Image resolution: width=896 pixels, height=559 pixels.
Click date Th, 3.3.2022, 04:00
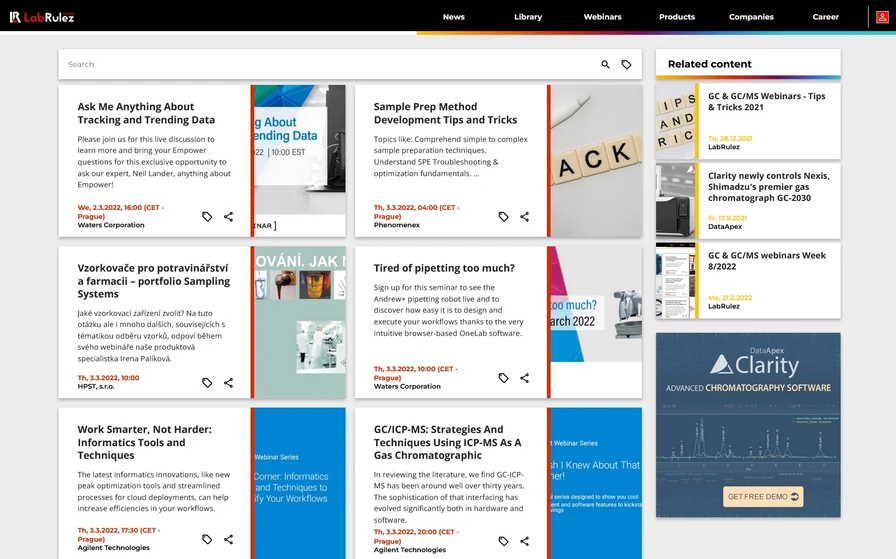(417, 212)
